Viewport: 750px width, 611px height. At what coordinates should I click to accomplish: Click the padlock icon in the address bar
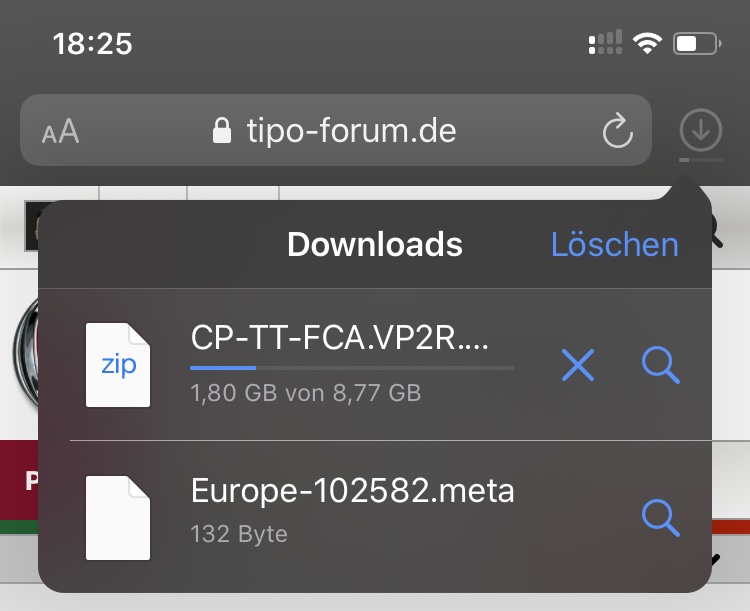pos(222,131)
